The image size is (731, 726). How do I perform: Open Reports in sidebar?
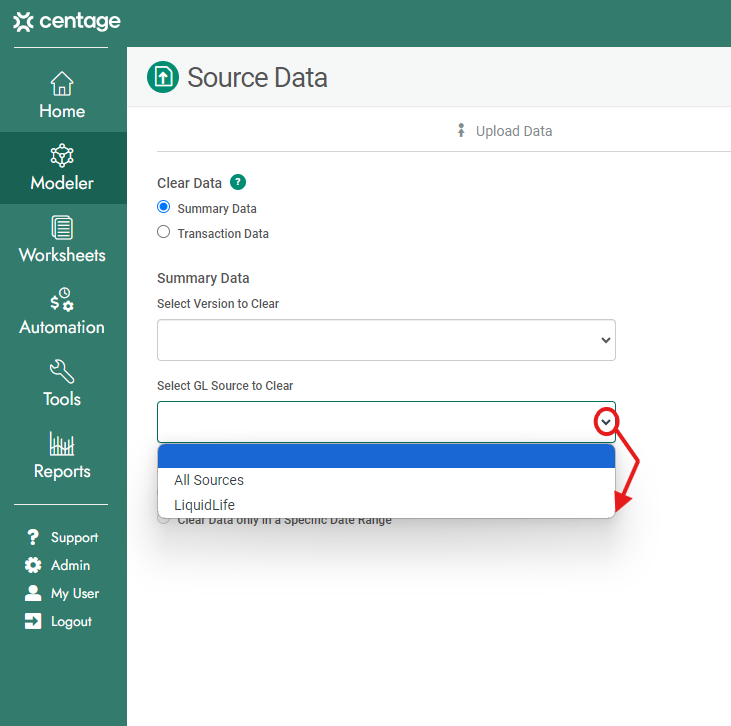click(x=62, y=456)
